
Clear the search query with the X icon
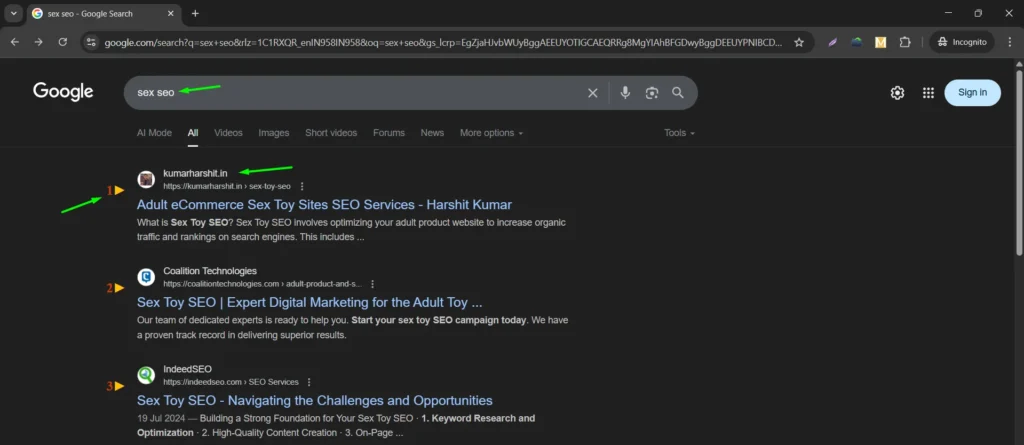coord(592,93)
